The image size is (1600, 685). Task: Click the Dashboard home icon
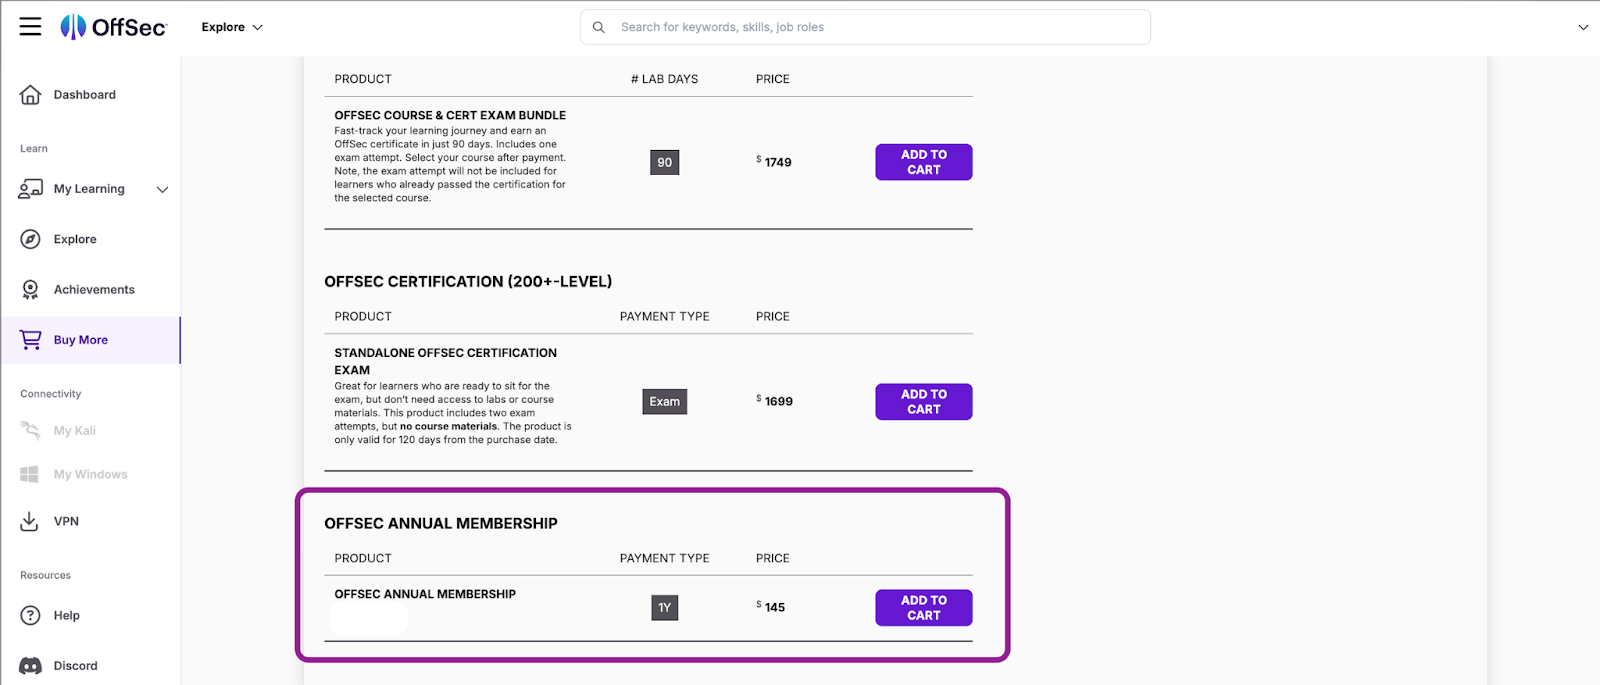pyautogui.click(x=30, y=95)
